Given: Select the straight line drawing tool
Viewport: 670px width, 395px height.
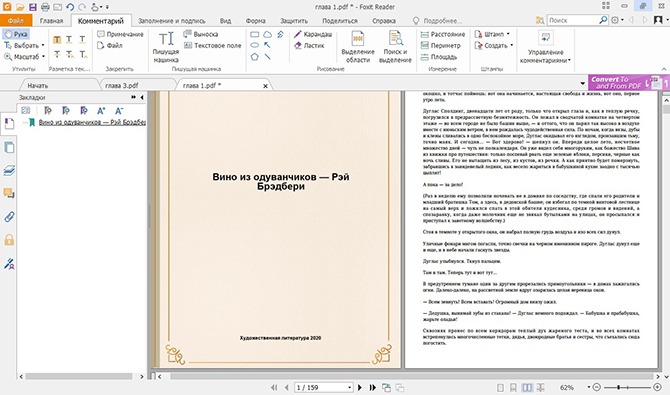Looking at the screenshot, I should click(x=267, y=56).
